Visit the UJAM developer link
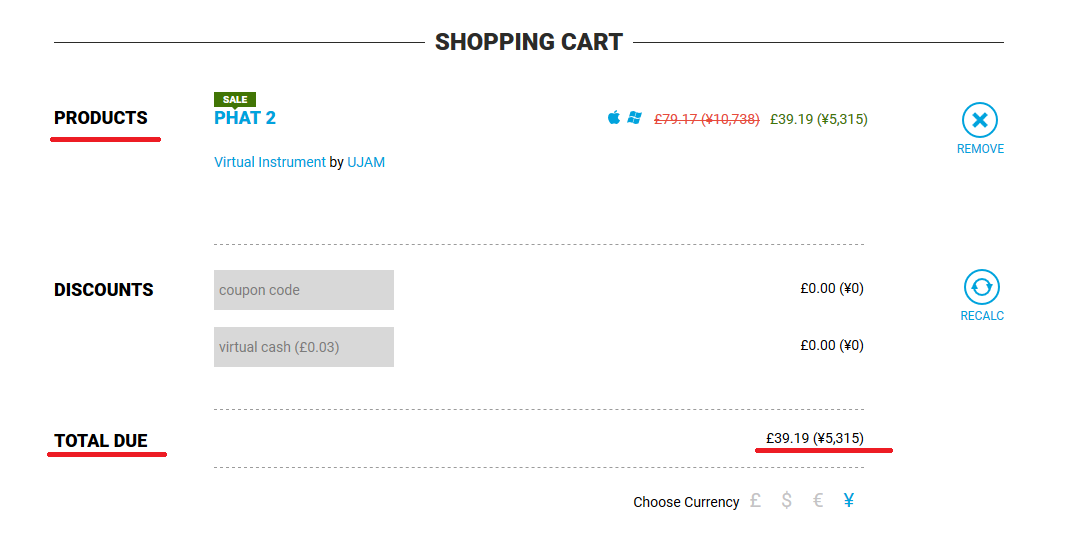This screenshot has height=551, width=1080. 366,163
